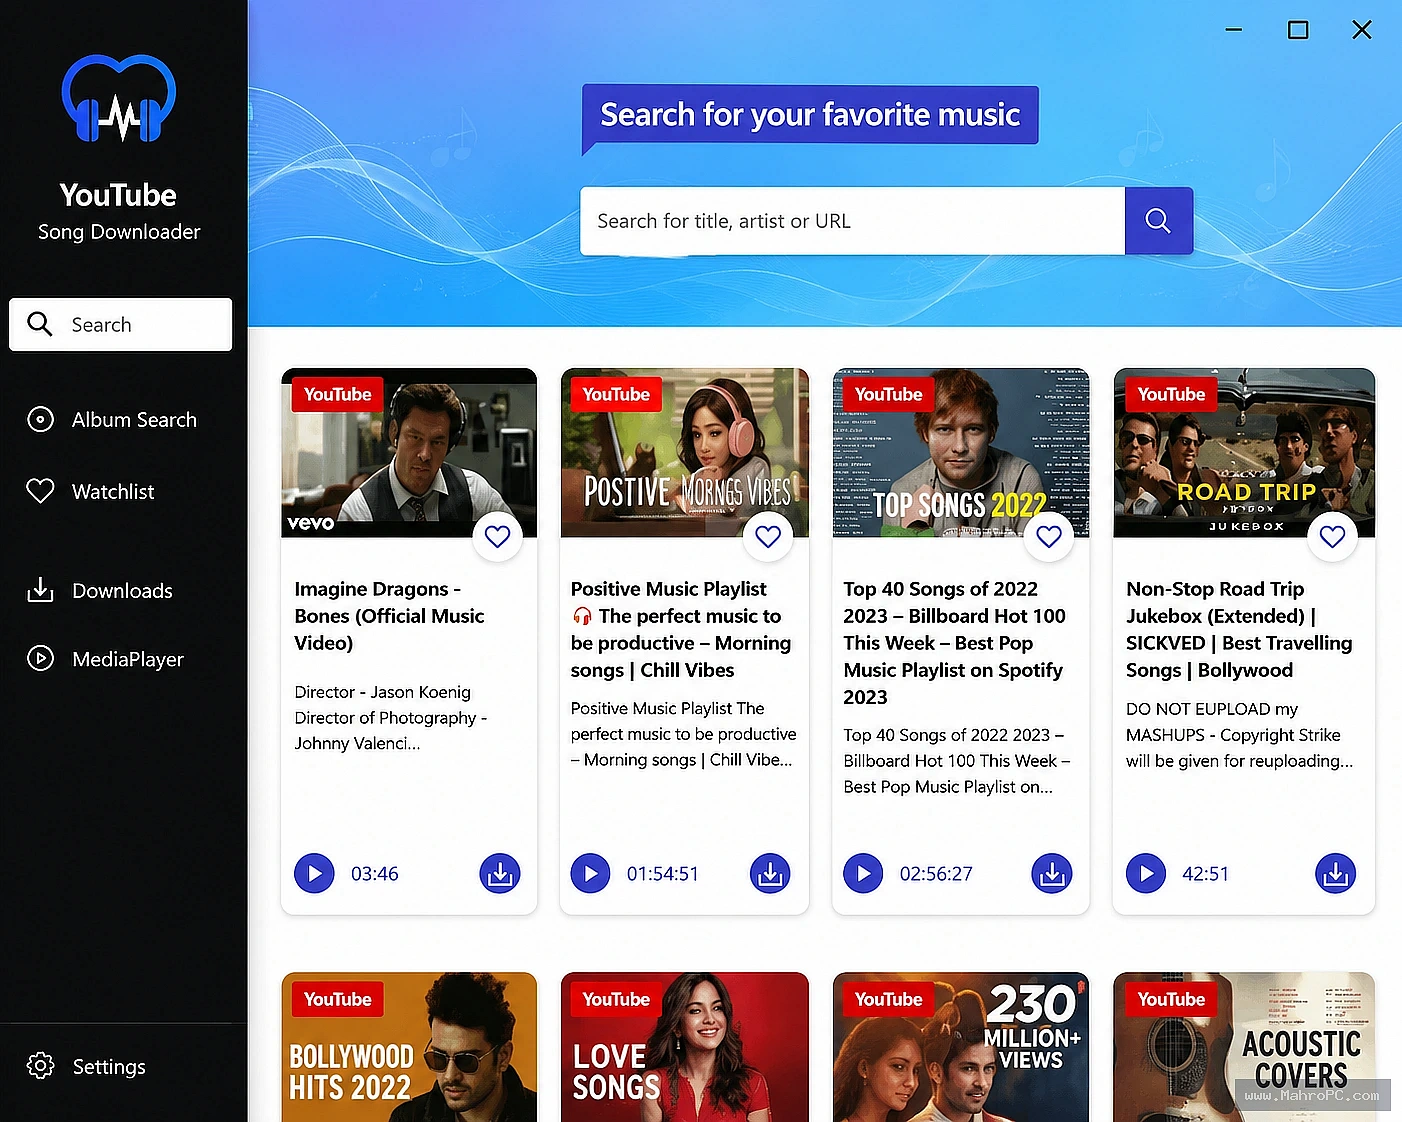
Task: Click the 03:46 duration label
Action: [x=375, y=873]
